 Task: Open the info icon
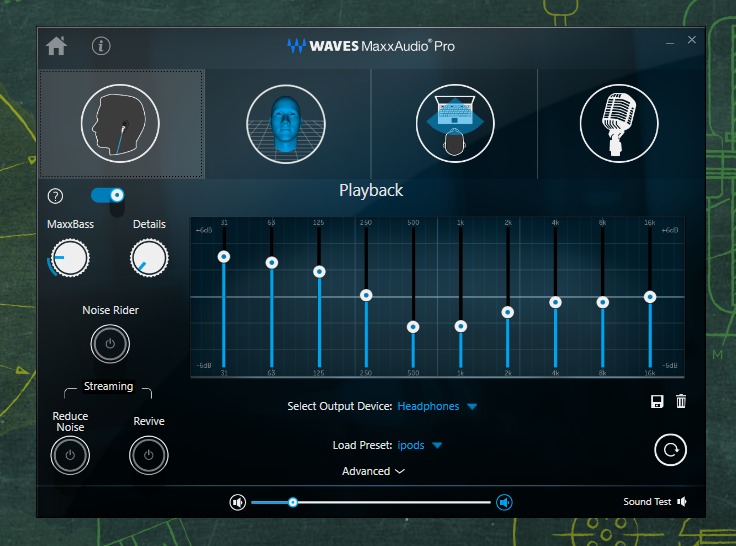tap(101, 46)
